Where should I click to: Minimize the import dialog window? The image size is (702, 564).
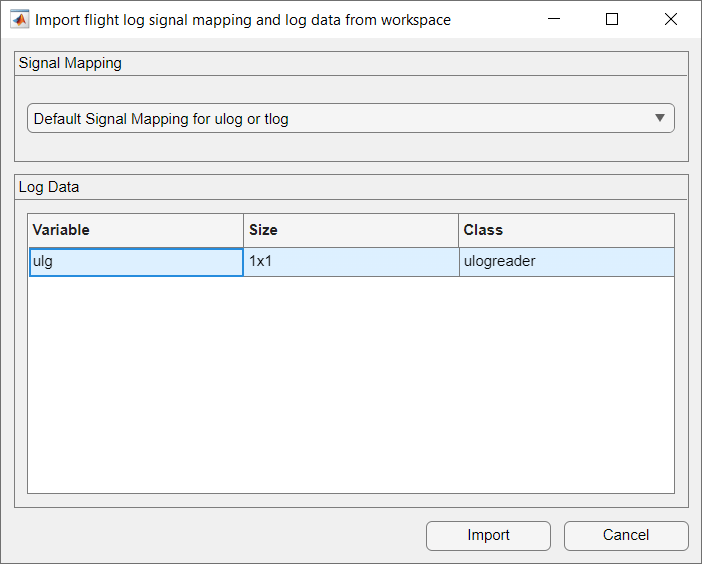pyautogui.click(x=557, y=19)
